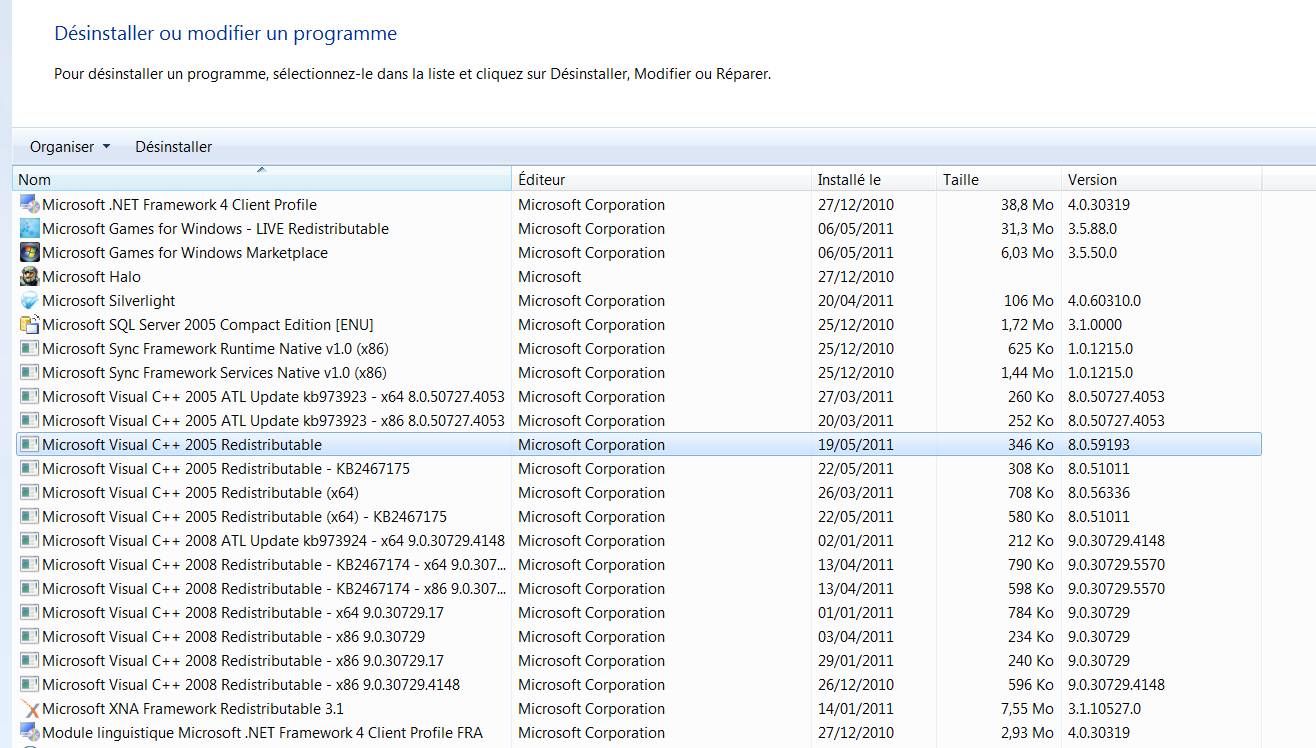Click the Module linguistique .NET Framework FRA icon
Screen dimensions: 1316x748
pos(29,732)
